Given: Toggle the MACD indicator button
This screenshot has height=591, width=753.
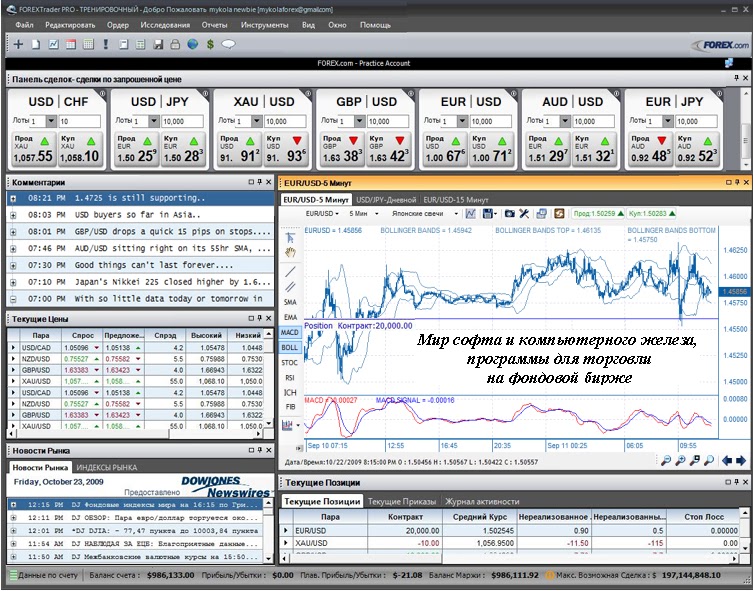Looking at the screenshot, I should coord(290,332).
